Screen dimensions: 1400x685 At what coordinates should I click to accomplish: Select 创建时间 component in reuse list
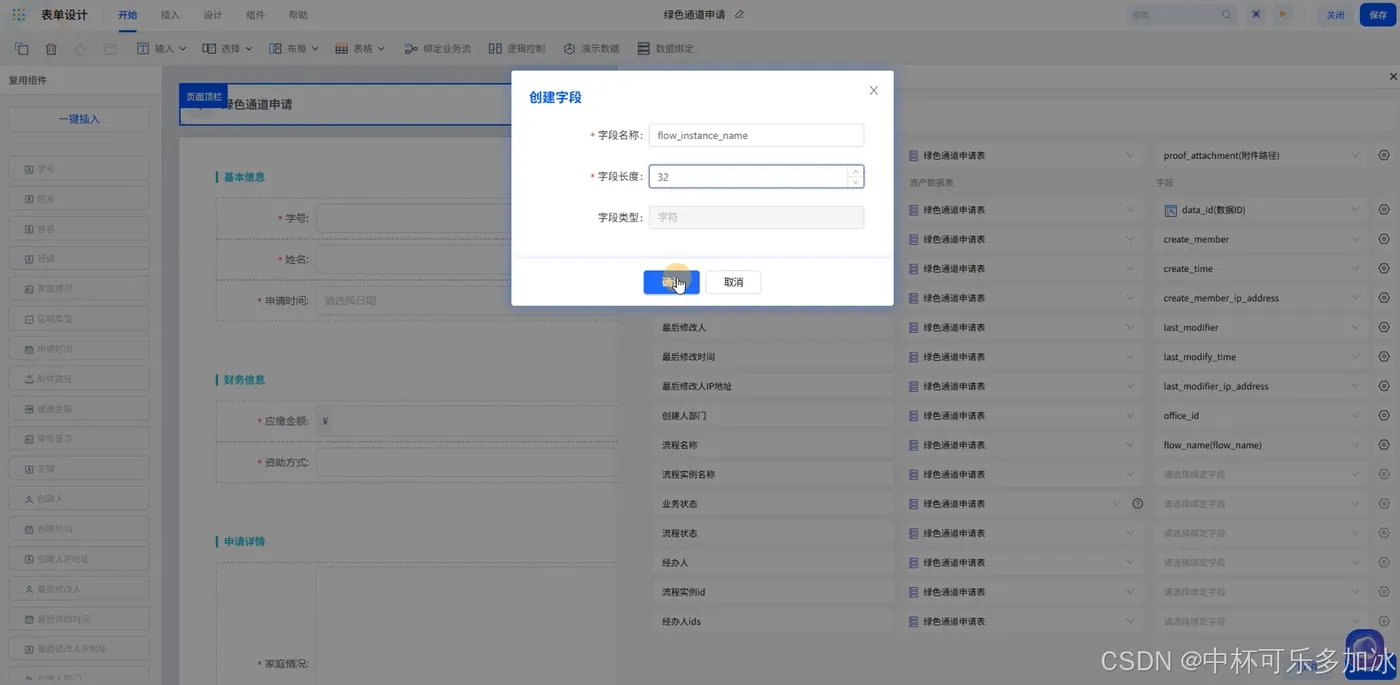[79, 528]
